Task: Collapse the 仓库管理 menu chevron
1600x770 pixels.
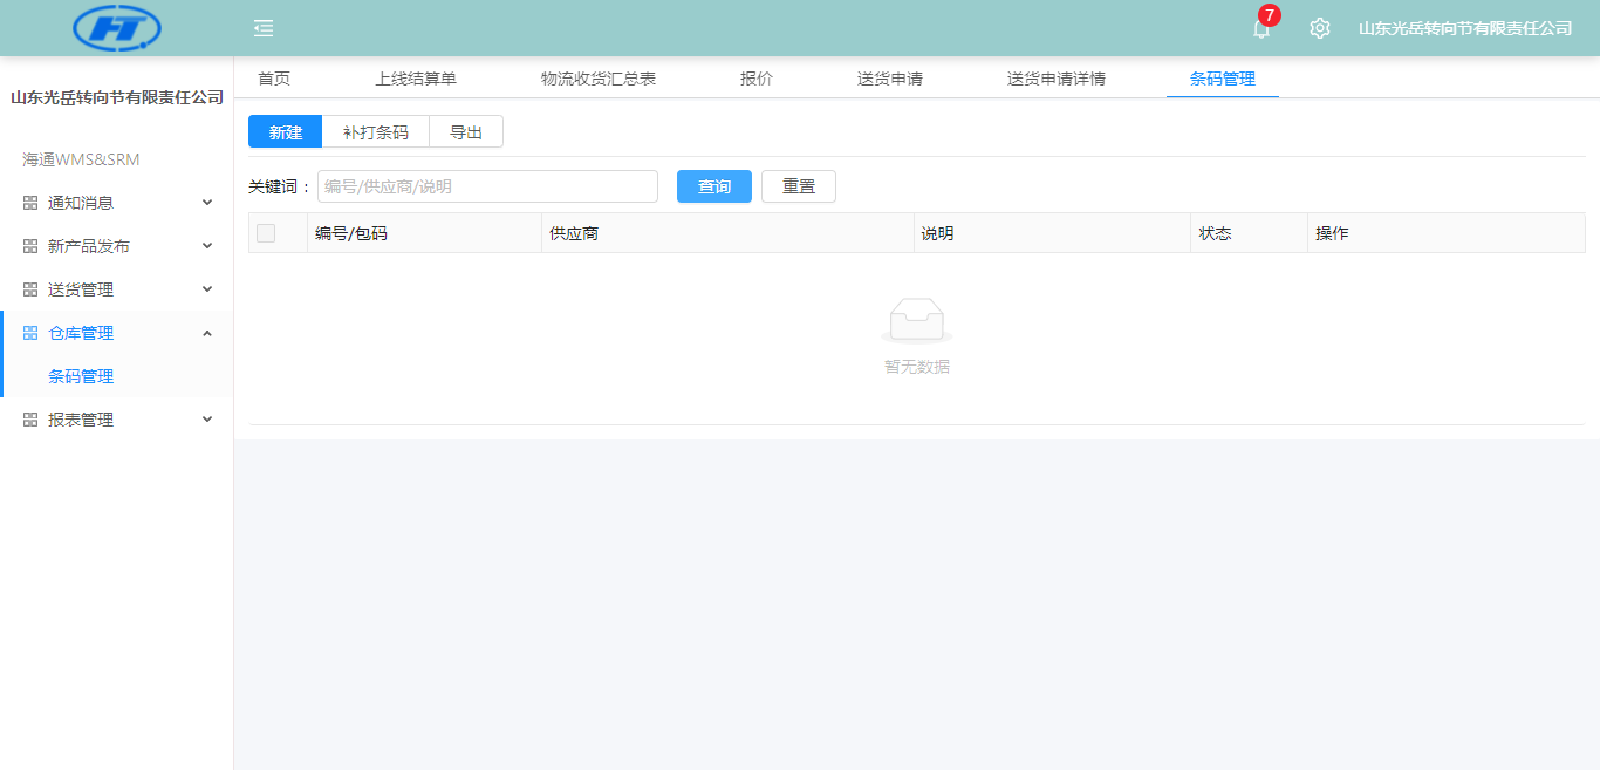Action: pos(207,333)
